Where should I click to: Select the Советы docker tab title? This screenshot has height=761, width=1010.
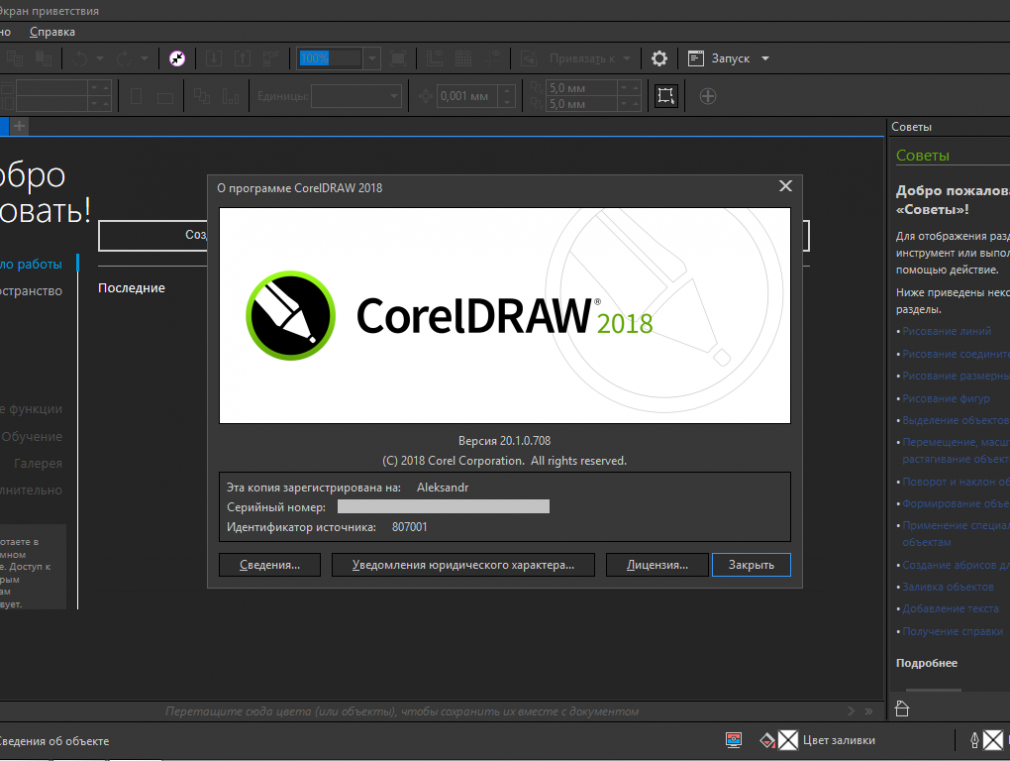[911, 127]
